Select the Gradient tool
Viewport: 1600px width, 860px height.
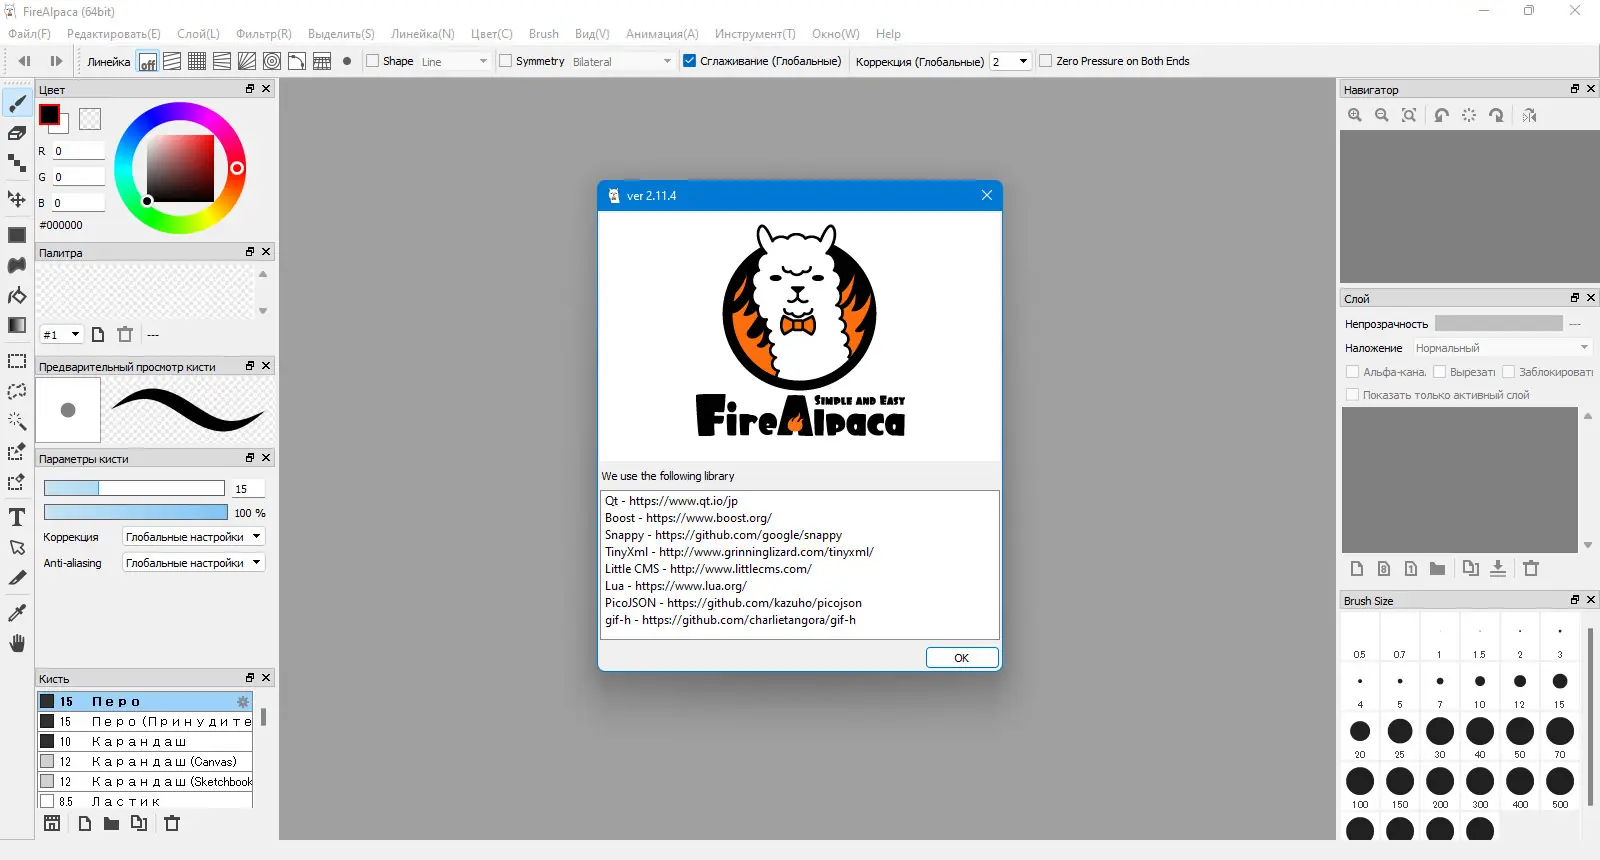click(x=17, y=325)
